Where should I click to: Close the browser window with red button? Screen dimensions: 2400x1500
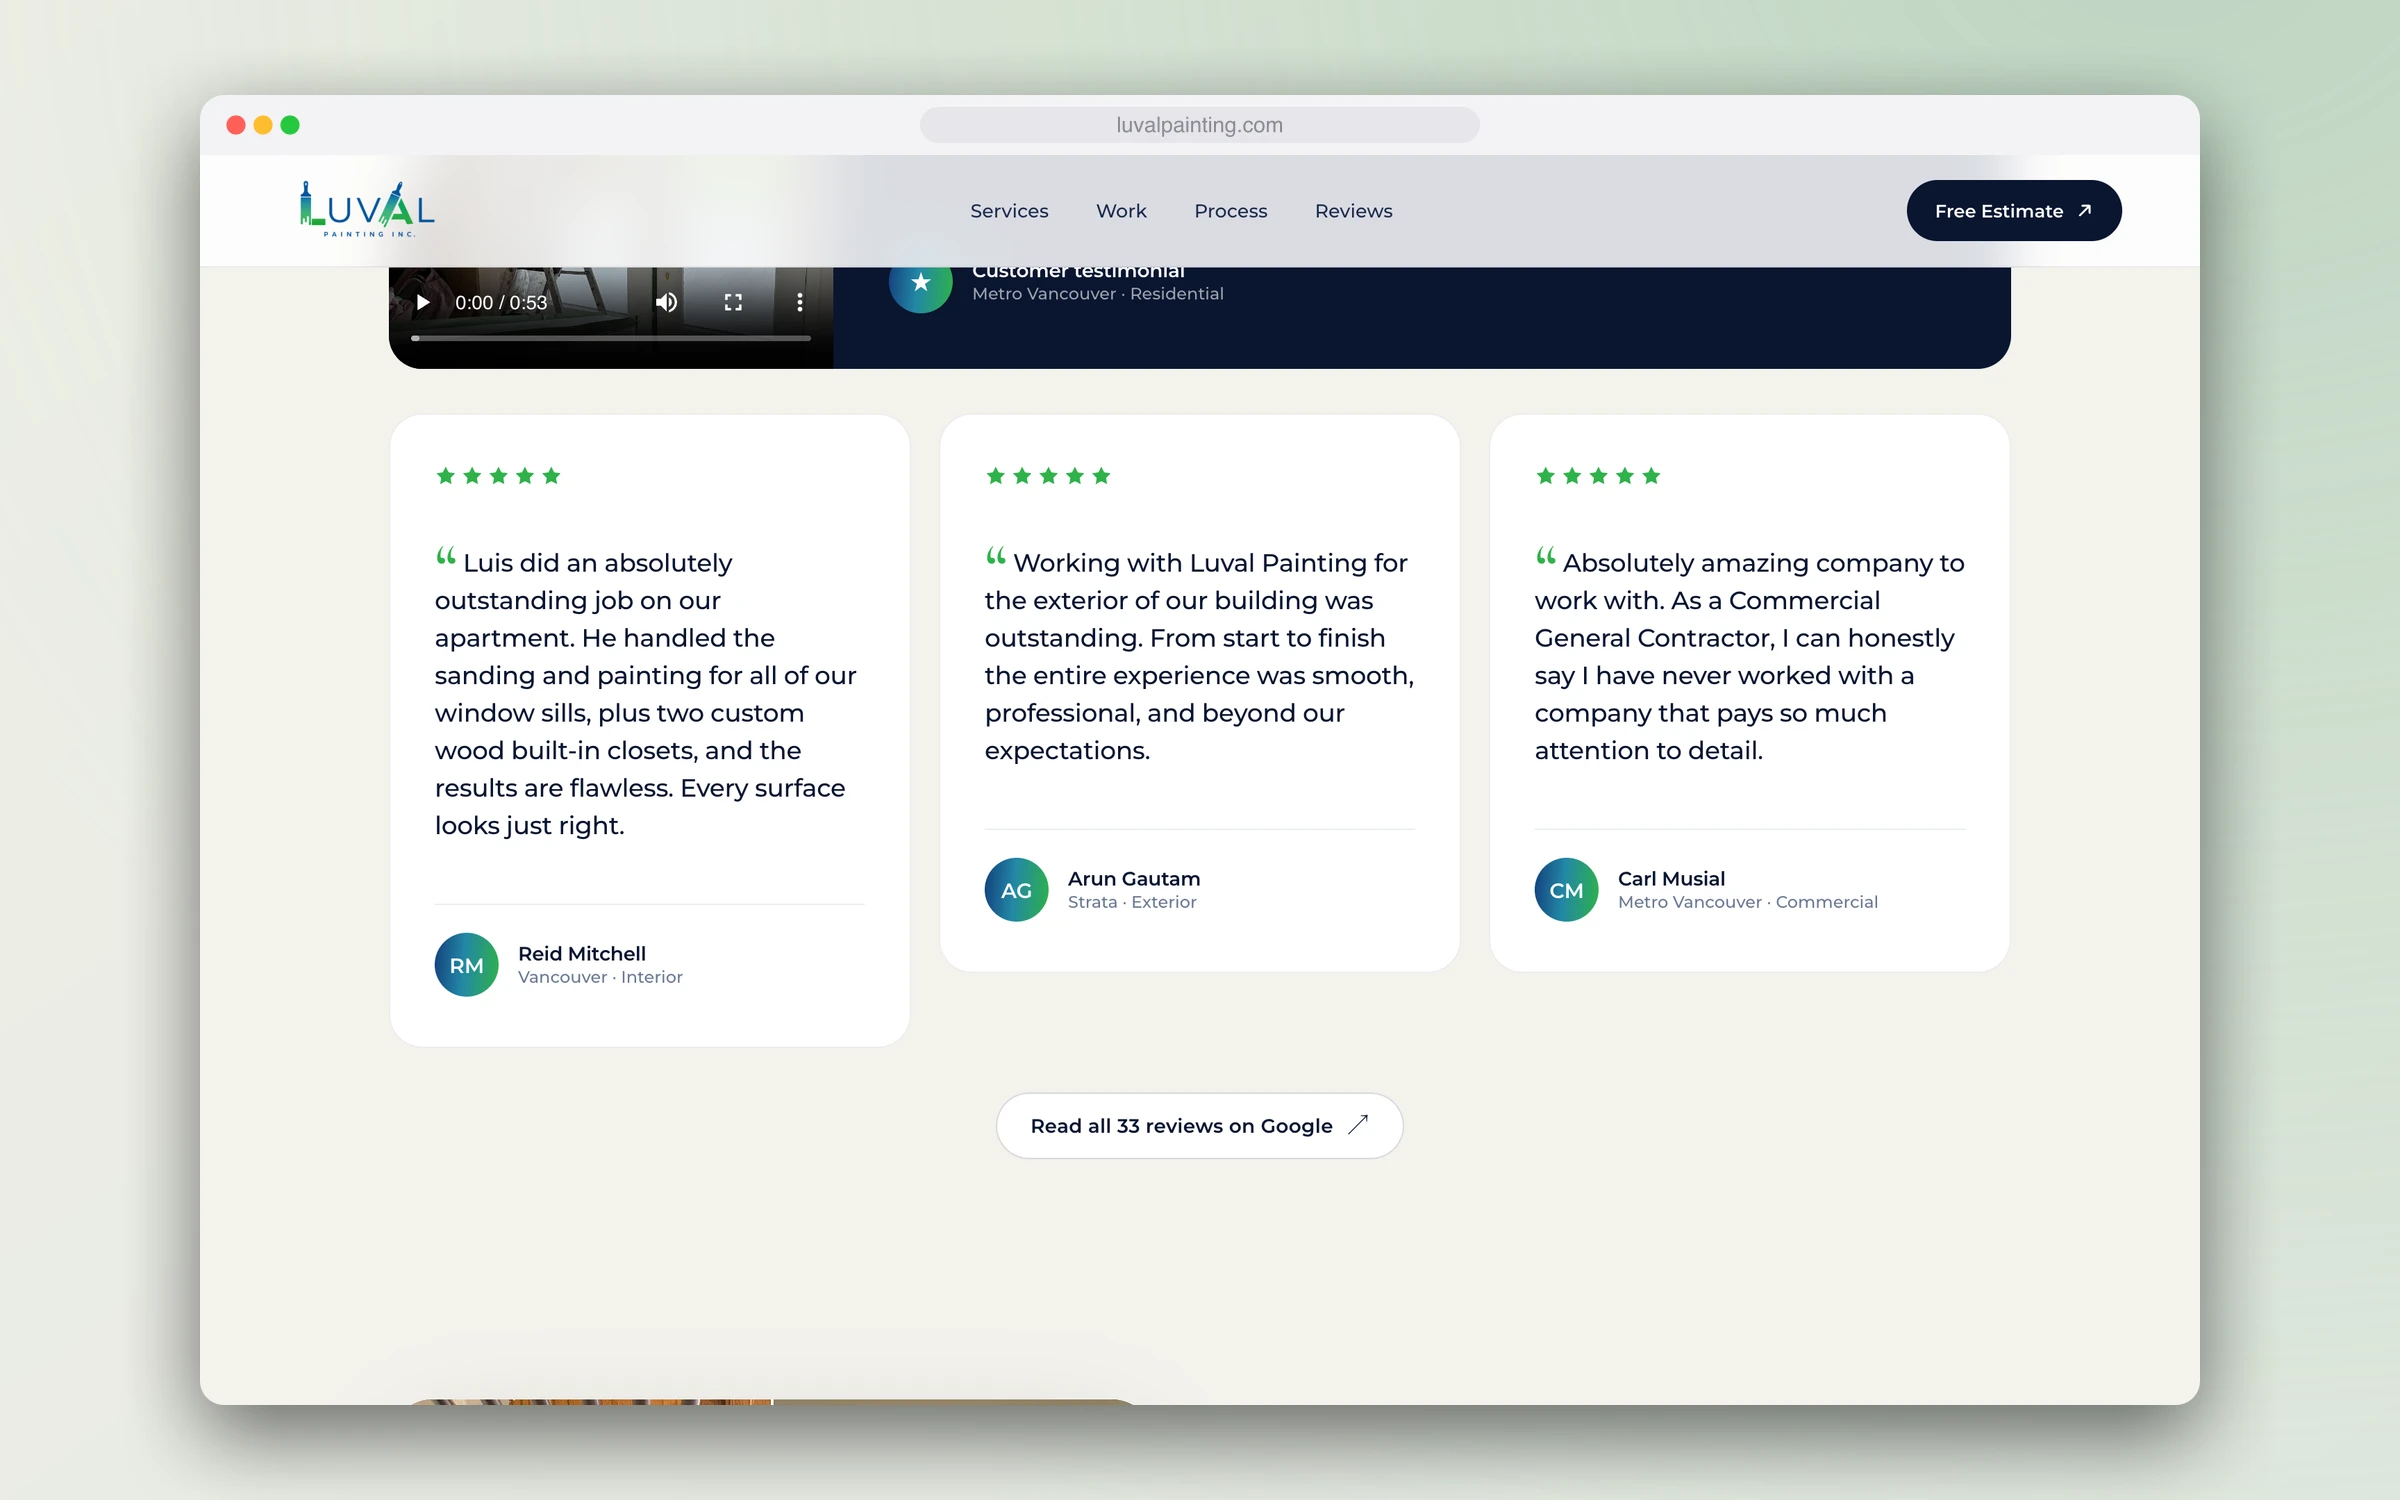tap(236, 125)
